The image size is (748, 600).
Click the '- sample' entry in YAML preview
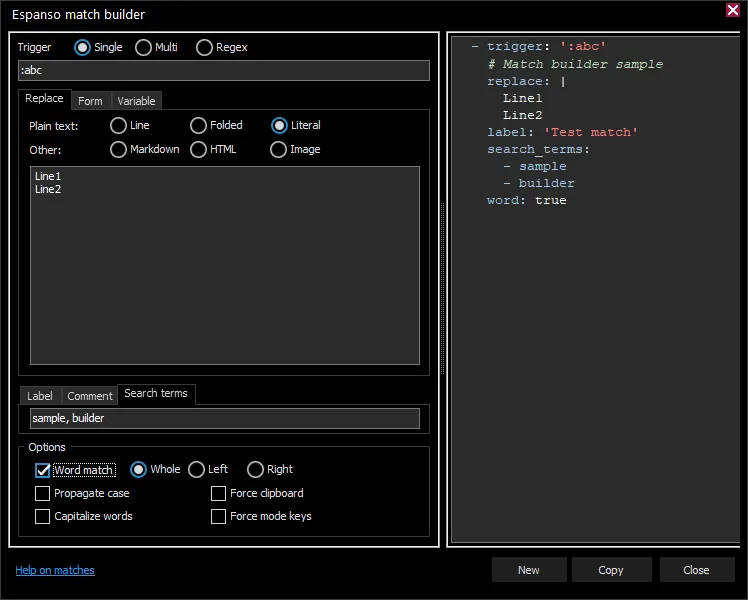[535, 166]
